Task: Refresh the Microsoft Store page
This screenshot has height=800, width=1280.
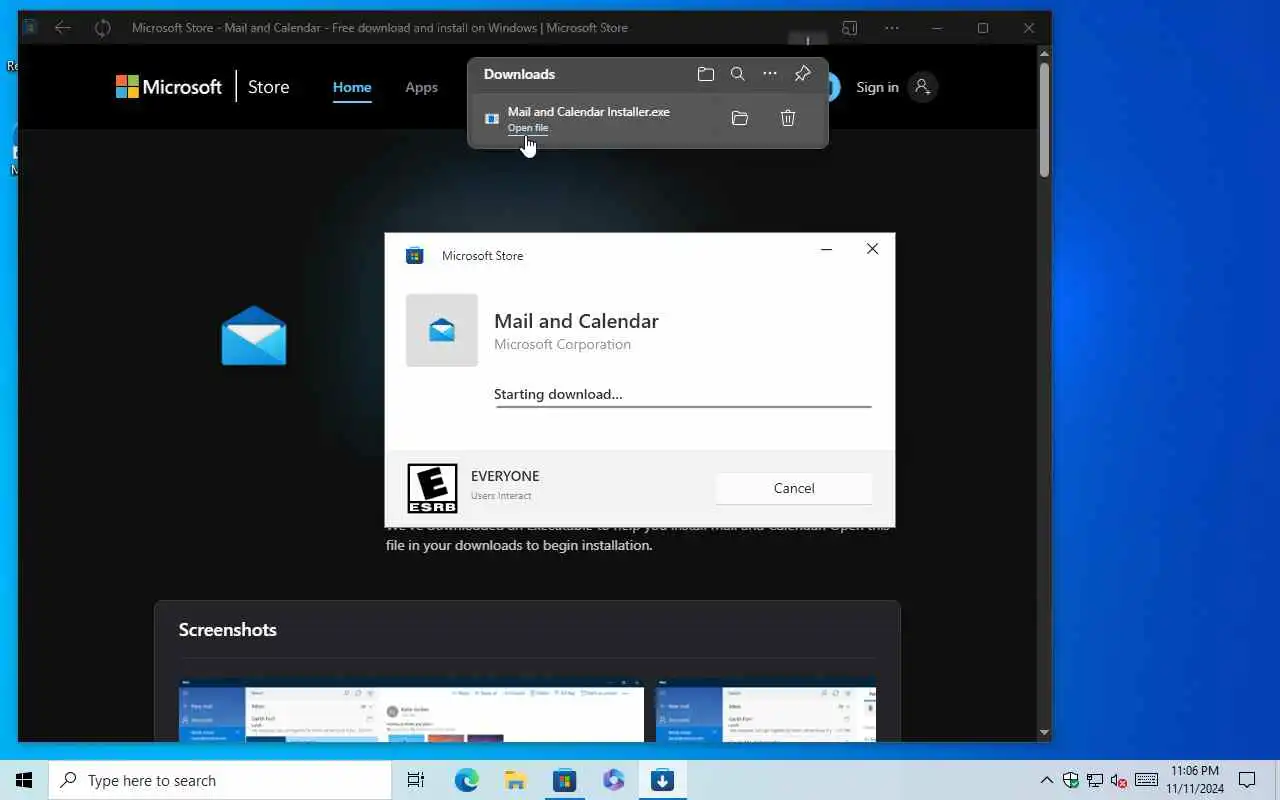Action: point(102,28)
